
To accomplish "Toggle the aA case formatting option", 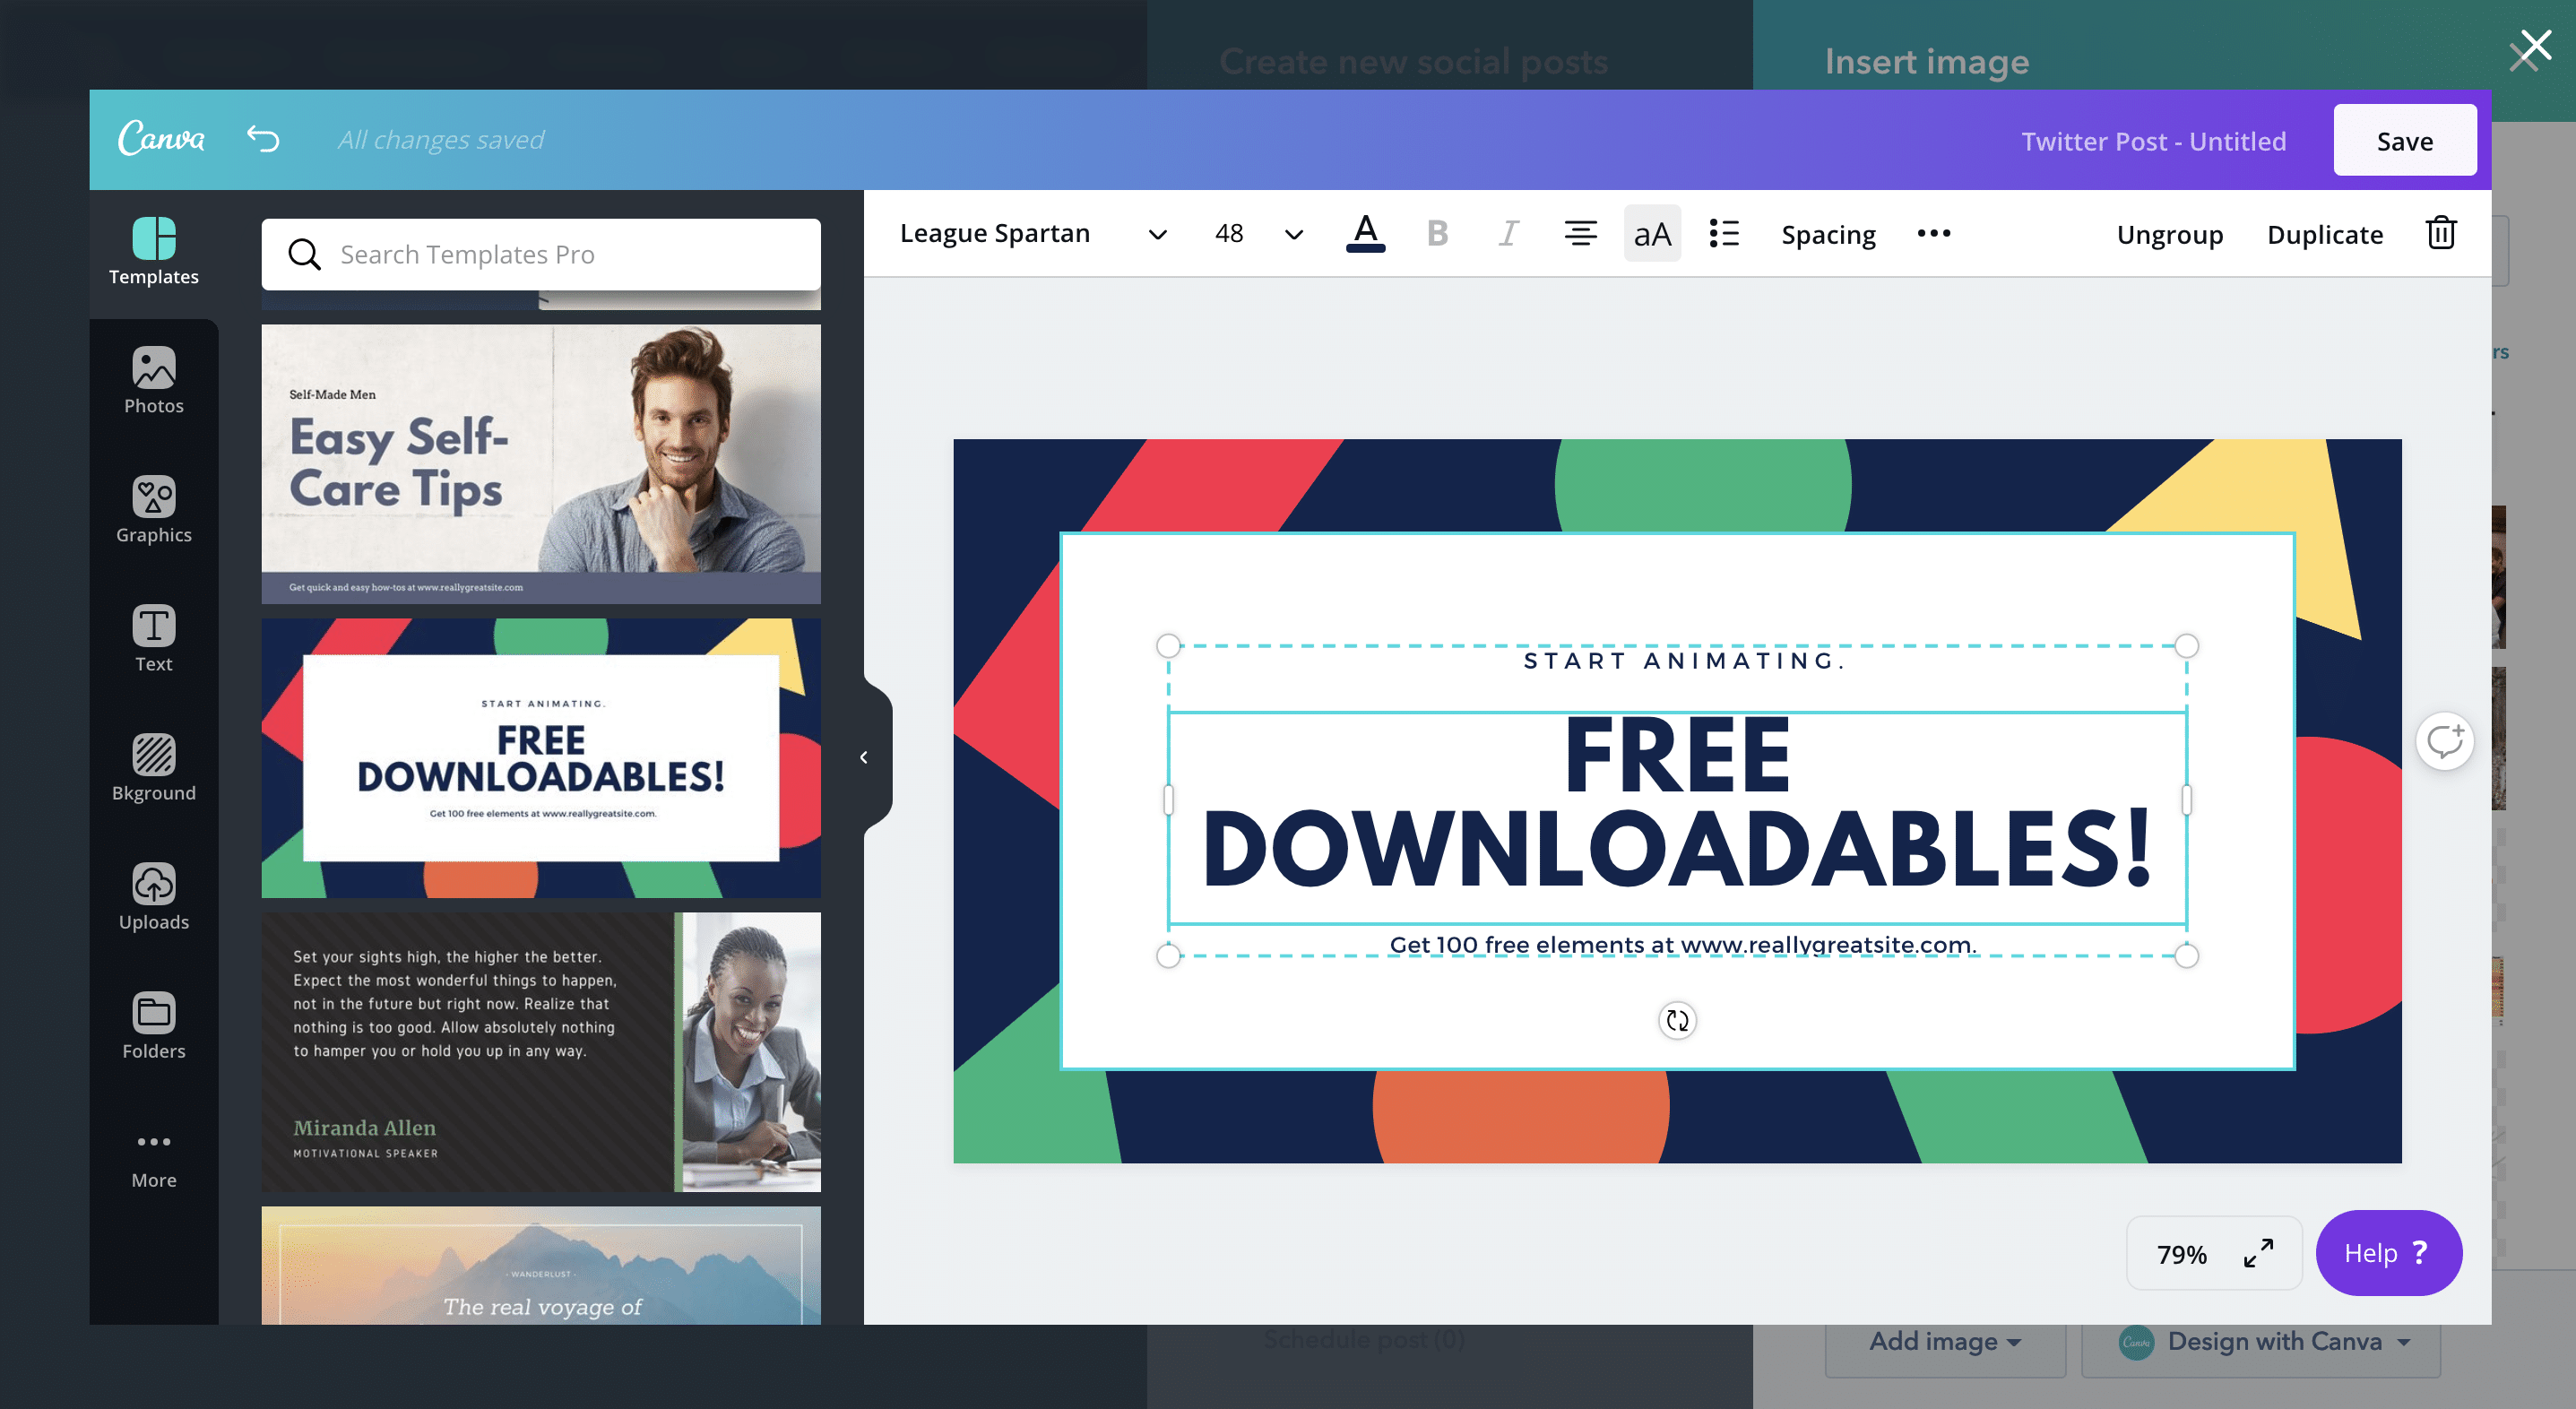I will [1650, 232].
